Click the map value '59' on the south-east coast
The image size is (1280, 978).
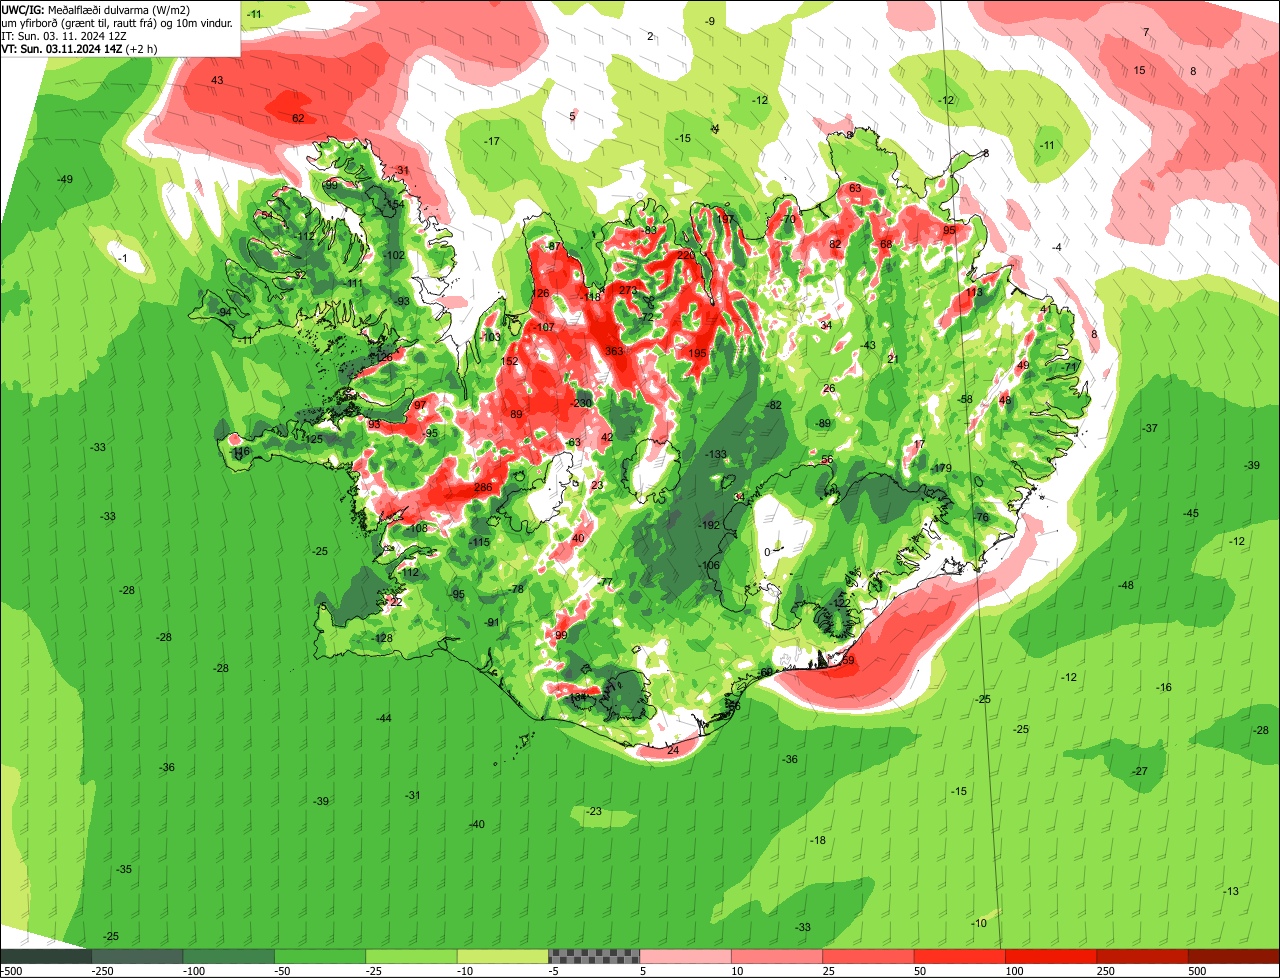click(x=848, y=660)
